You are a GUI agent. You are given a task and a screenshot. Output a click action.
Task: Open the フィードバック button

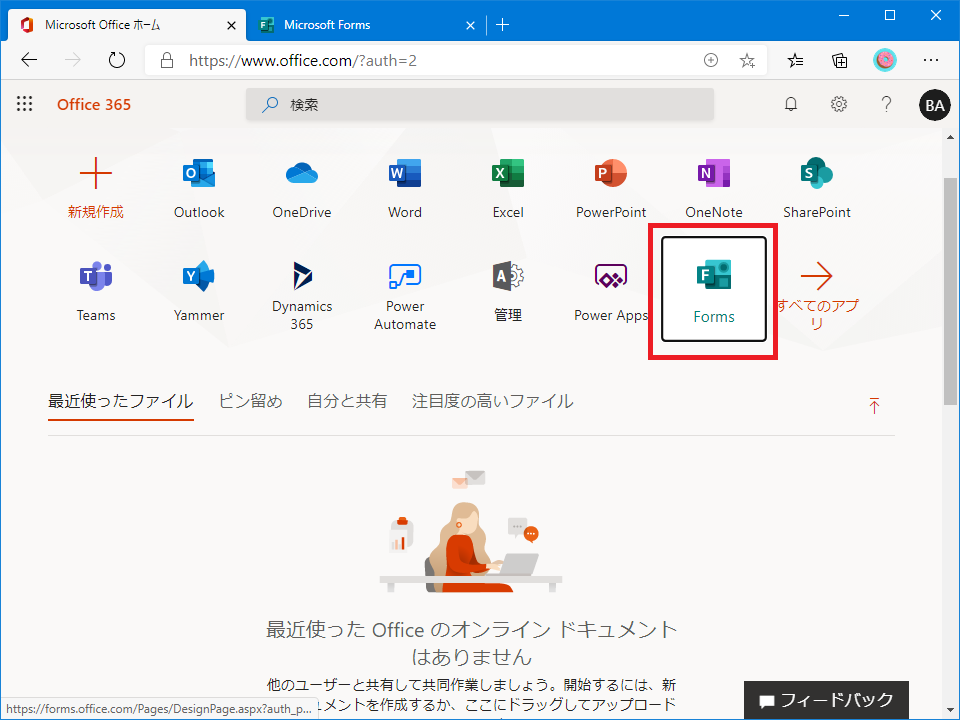coord(826,700)
